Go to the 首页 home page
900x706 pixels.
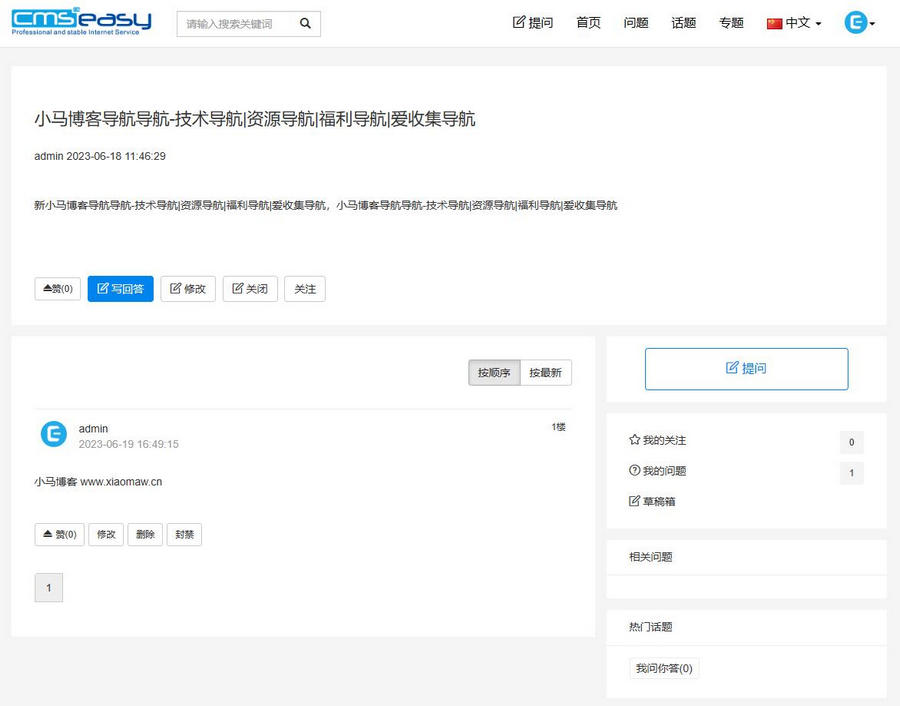(588, 23)
